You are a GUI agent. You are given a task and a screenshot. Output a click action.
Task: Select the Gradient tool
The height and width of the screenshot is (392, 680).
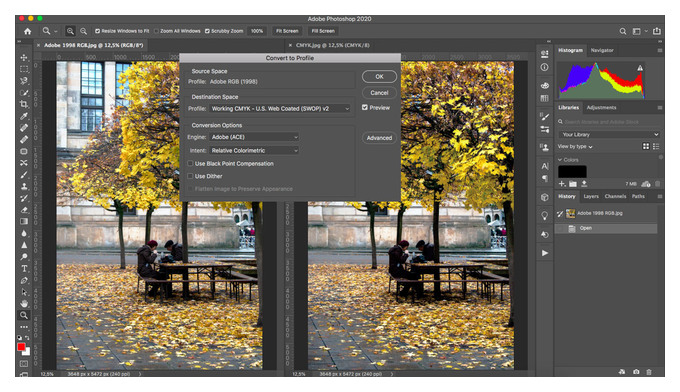[24, 222]
